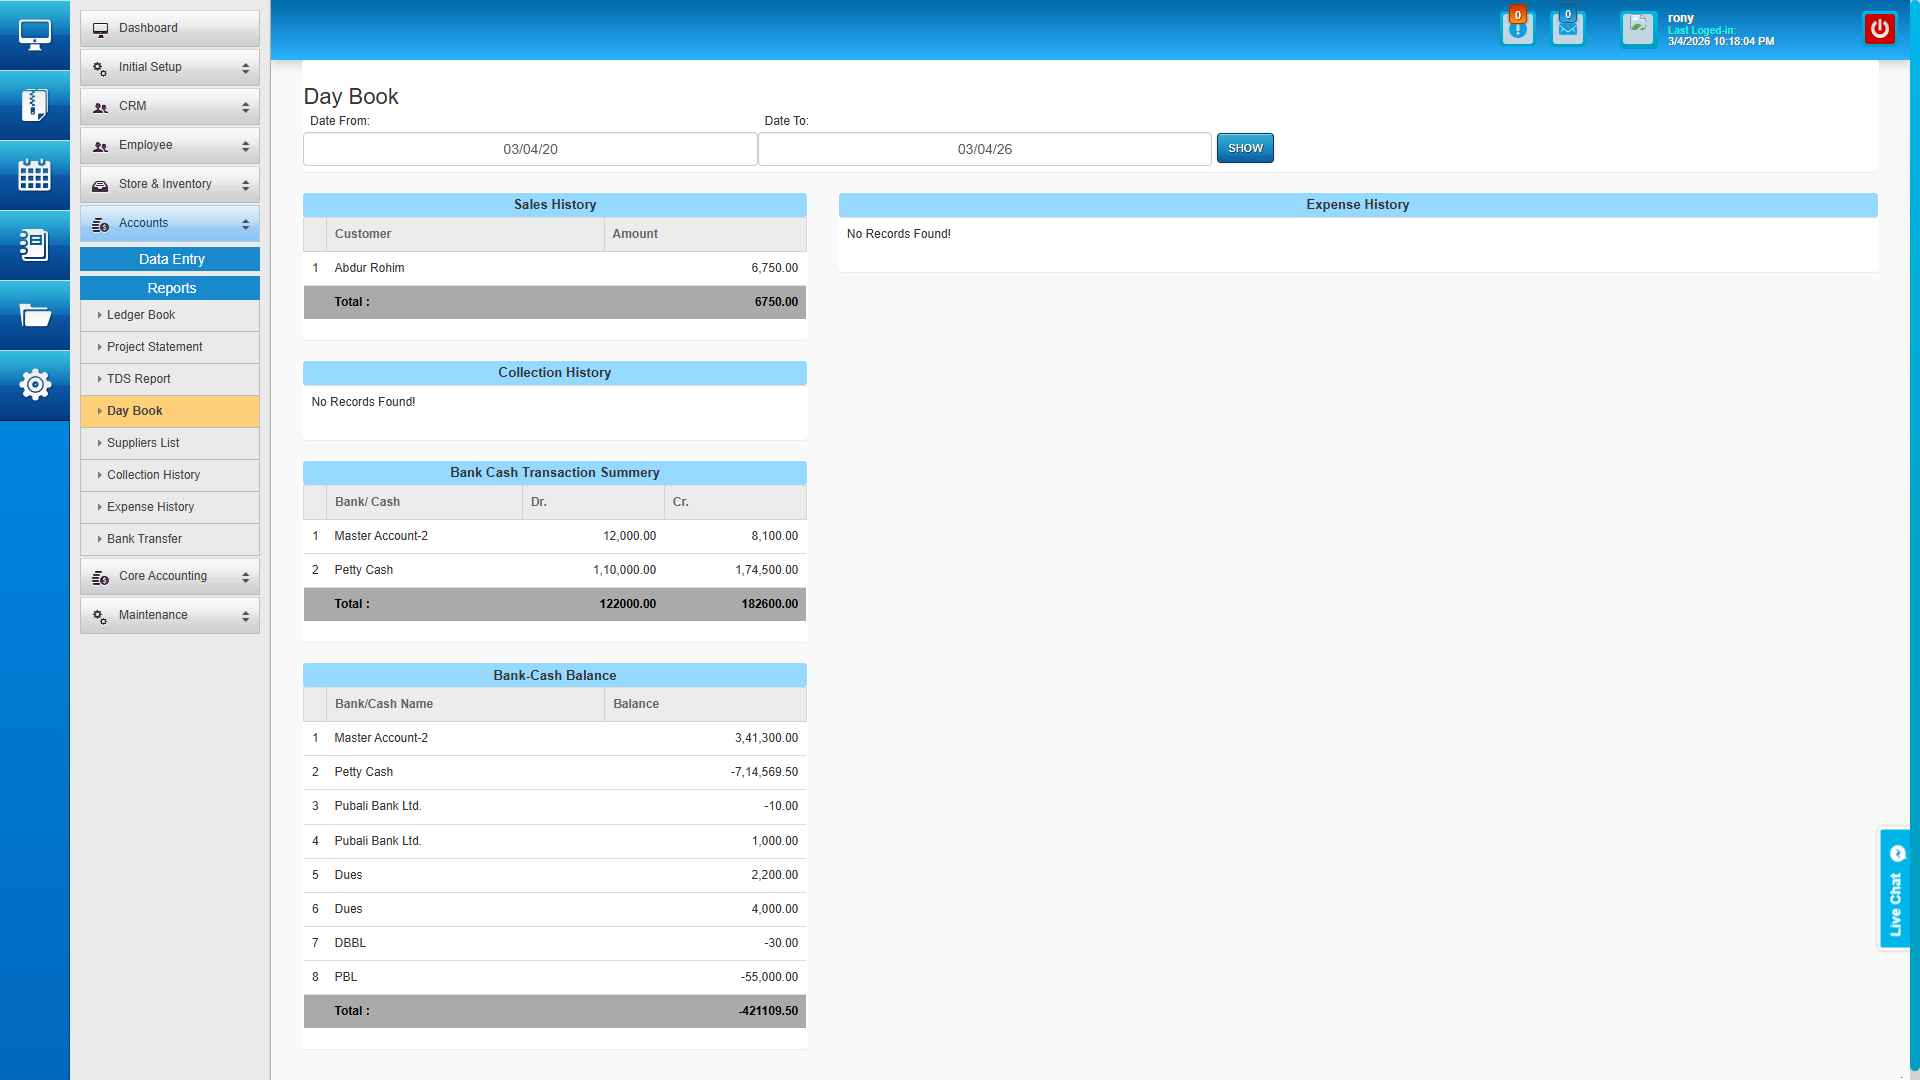Expand the Store & Inventory menu

[170, 185]
